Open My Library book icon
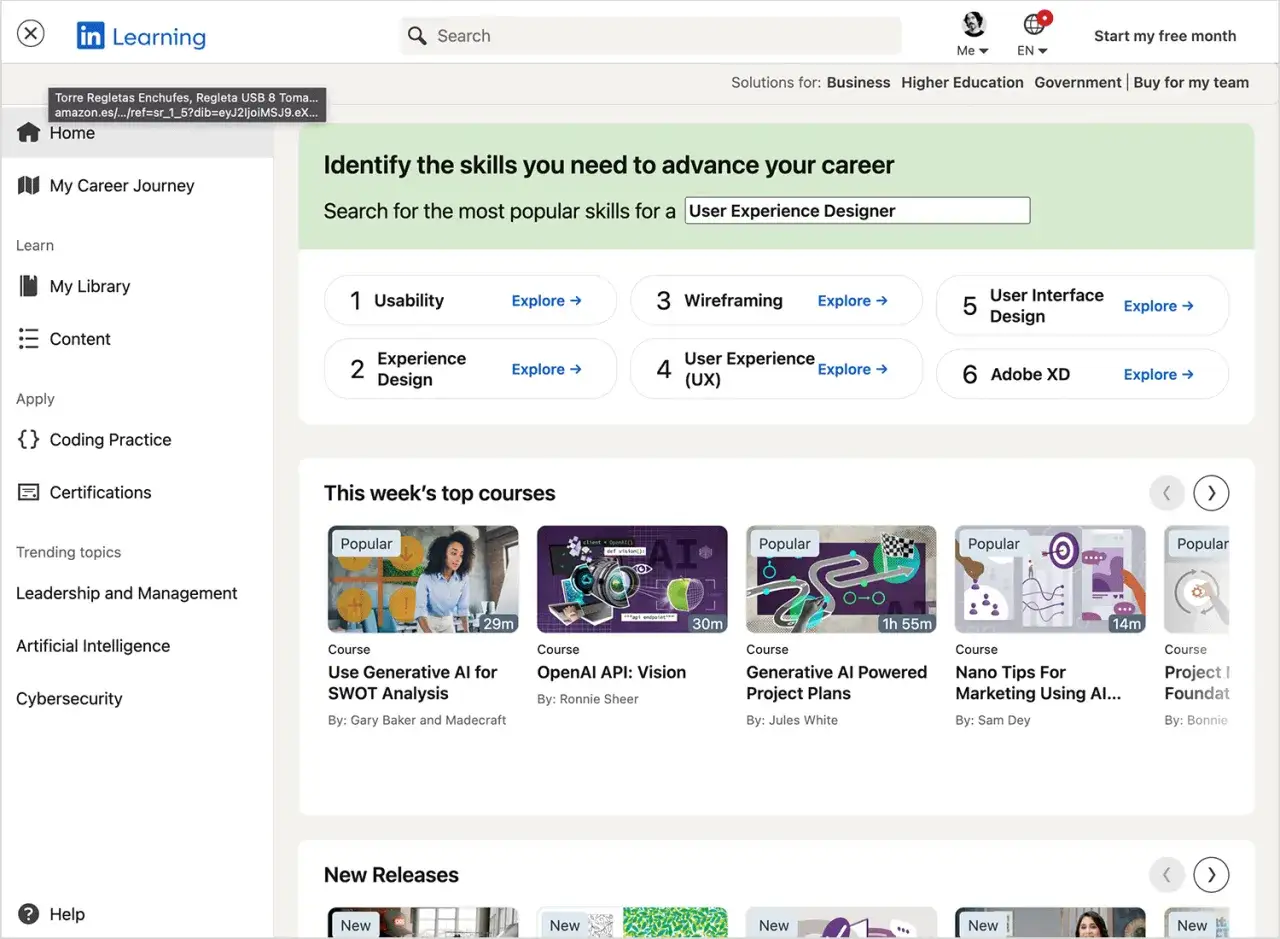This screenshot has width=1280, height=939. 29,286
